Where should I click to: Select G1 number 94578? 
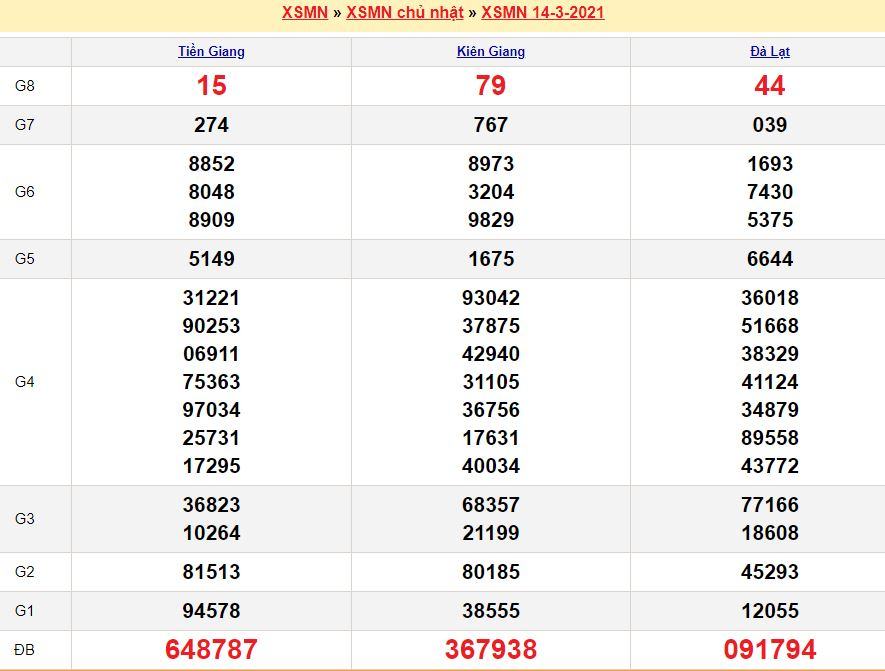pos(212,611)
